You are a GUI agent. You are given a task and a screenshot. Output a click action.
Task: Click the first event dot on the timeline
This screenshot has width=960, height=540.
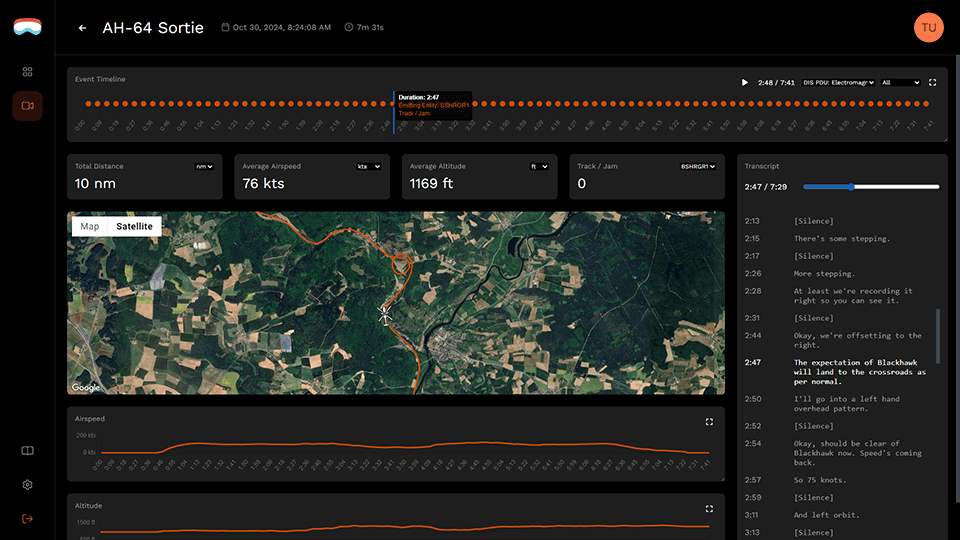point(88,104)
